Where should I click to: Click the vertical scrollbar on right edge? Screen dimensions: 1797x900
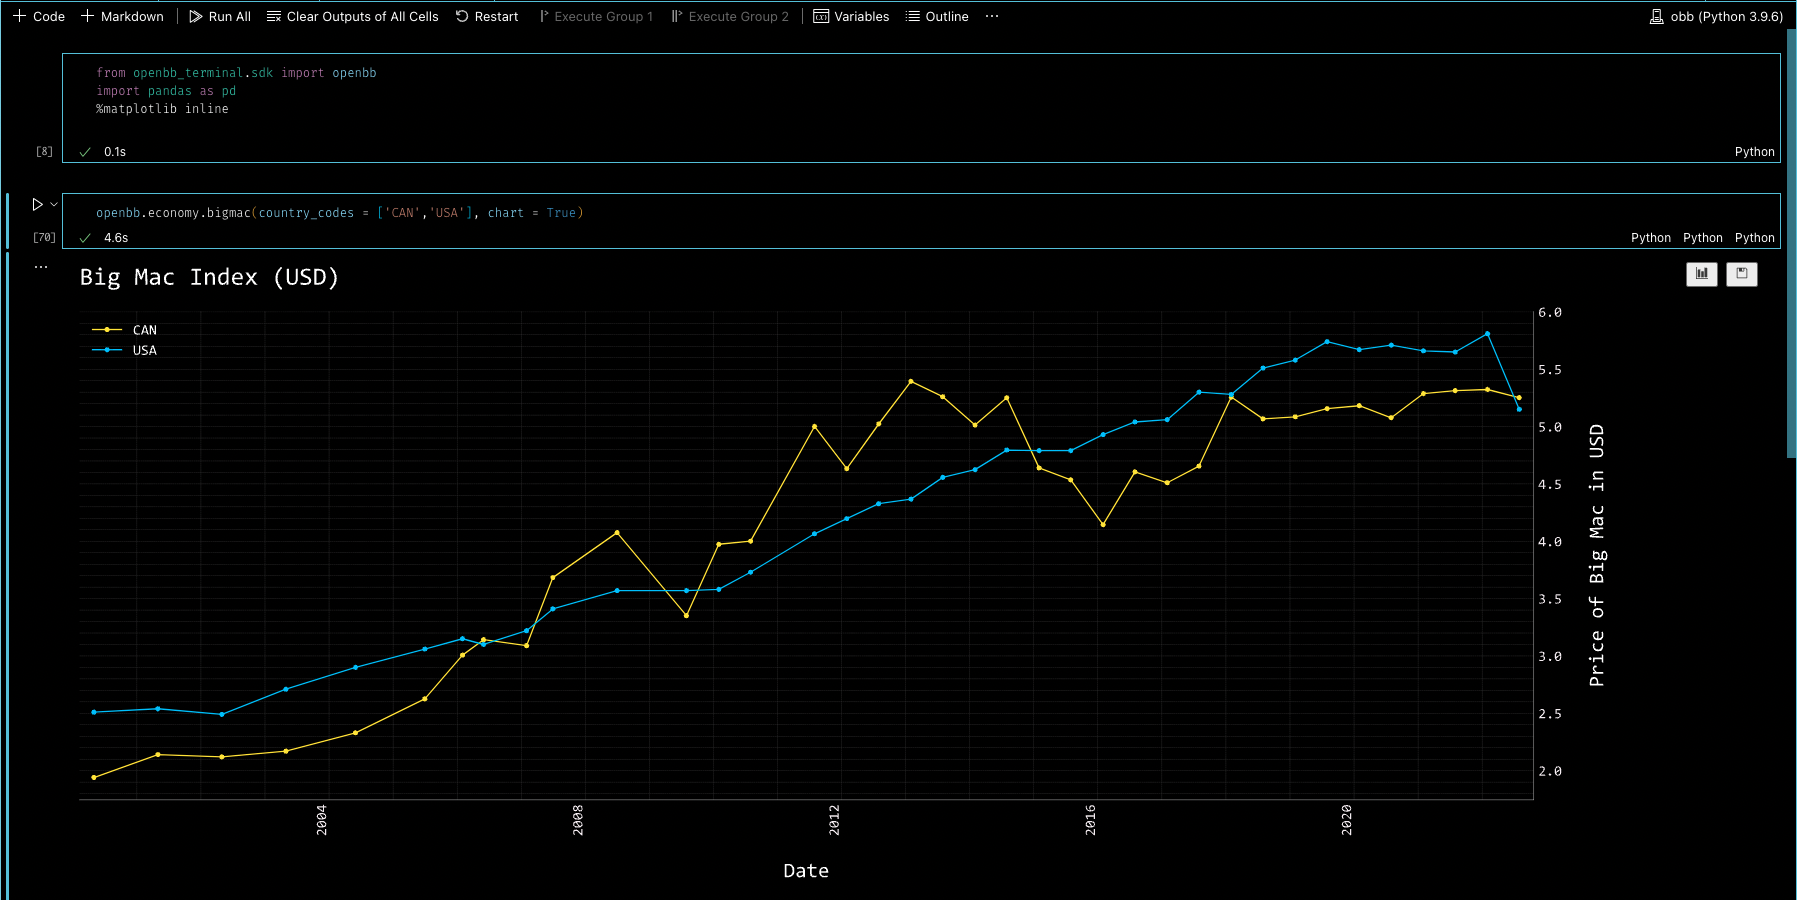coord(1791,243)
